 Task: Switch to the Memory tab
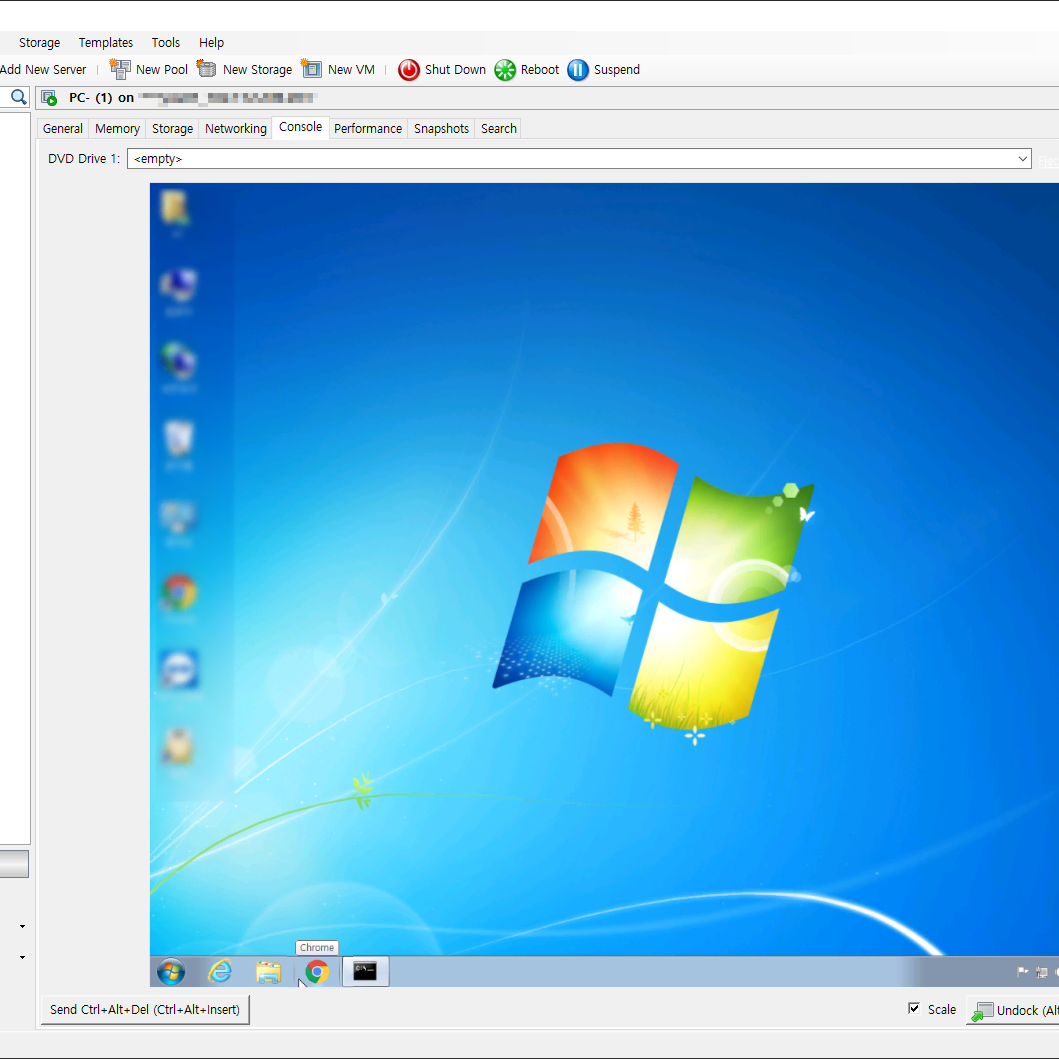(x=118, y=128)
